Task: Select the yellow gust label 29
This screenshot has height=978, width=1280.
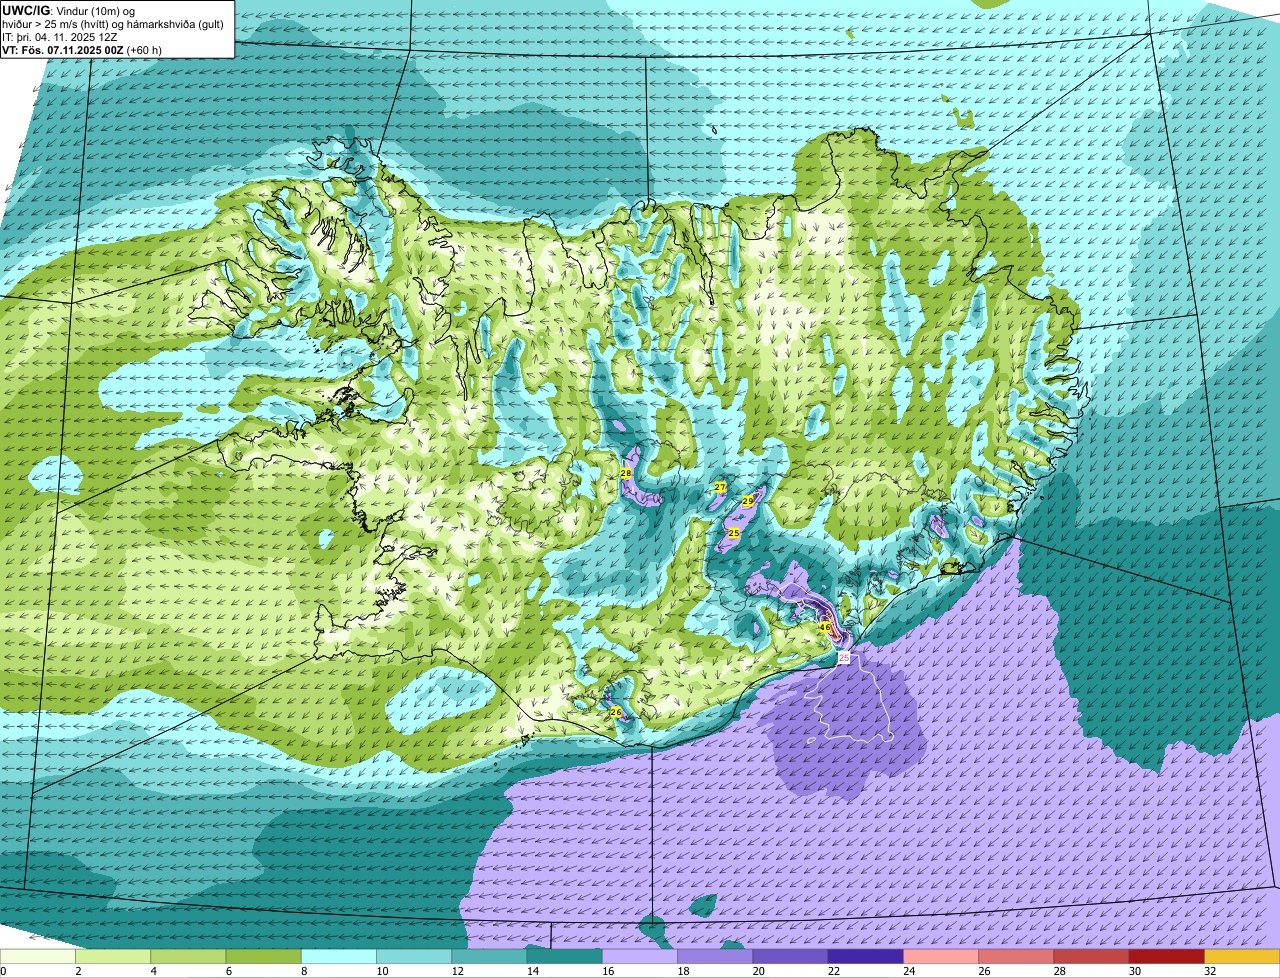Action: click(x=748, y=501)
